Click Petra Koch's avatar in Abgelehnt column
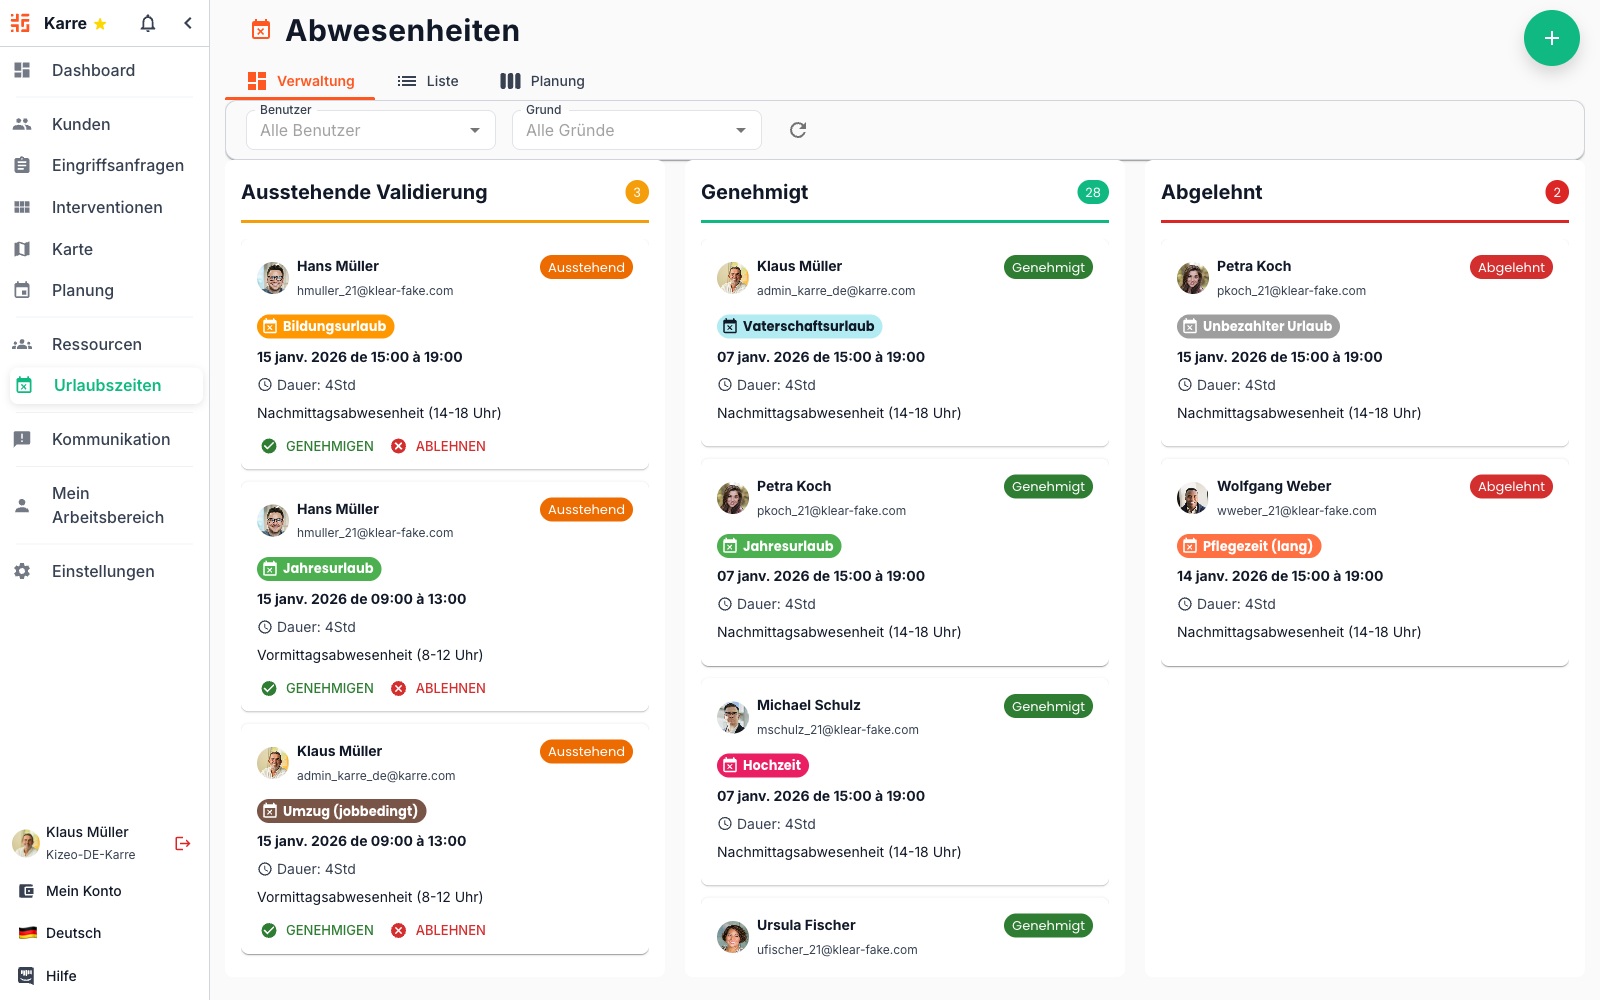 click(1192, 278)
